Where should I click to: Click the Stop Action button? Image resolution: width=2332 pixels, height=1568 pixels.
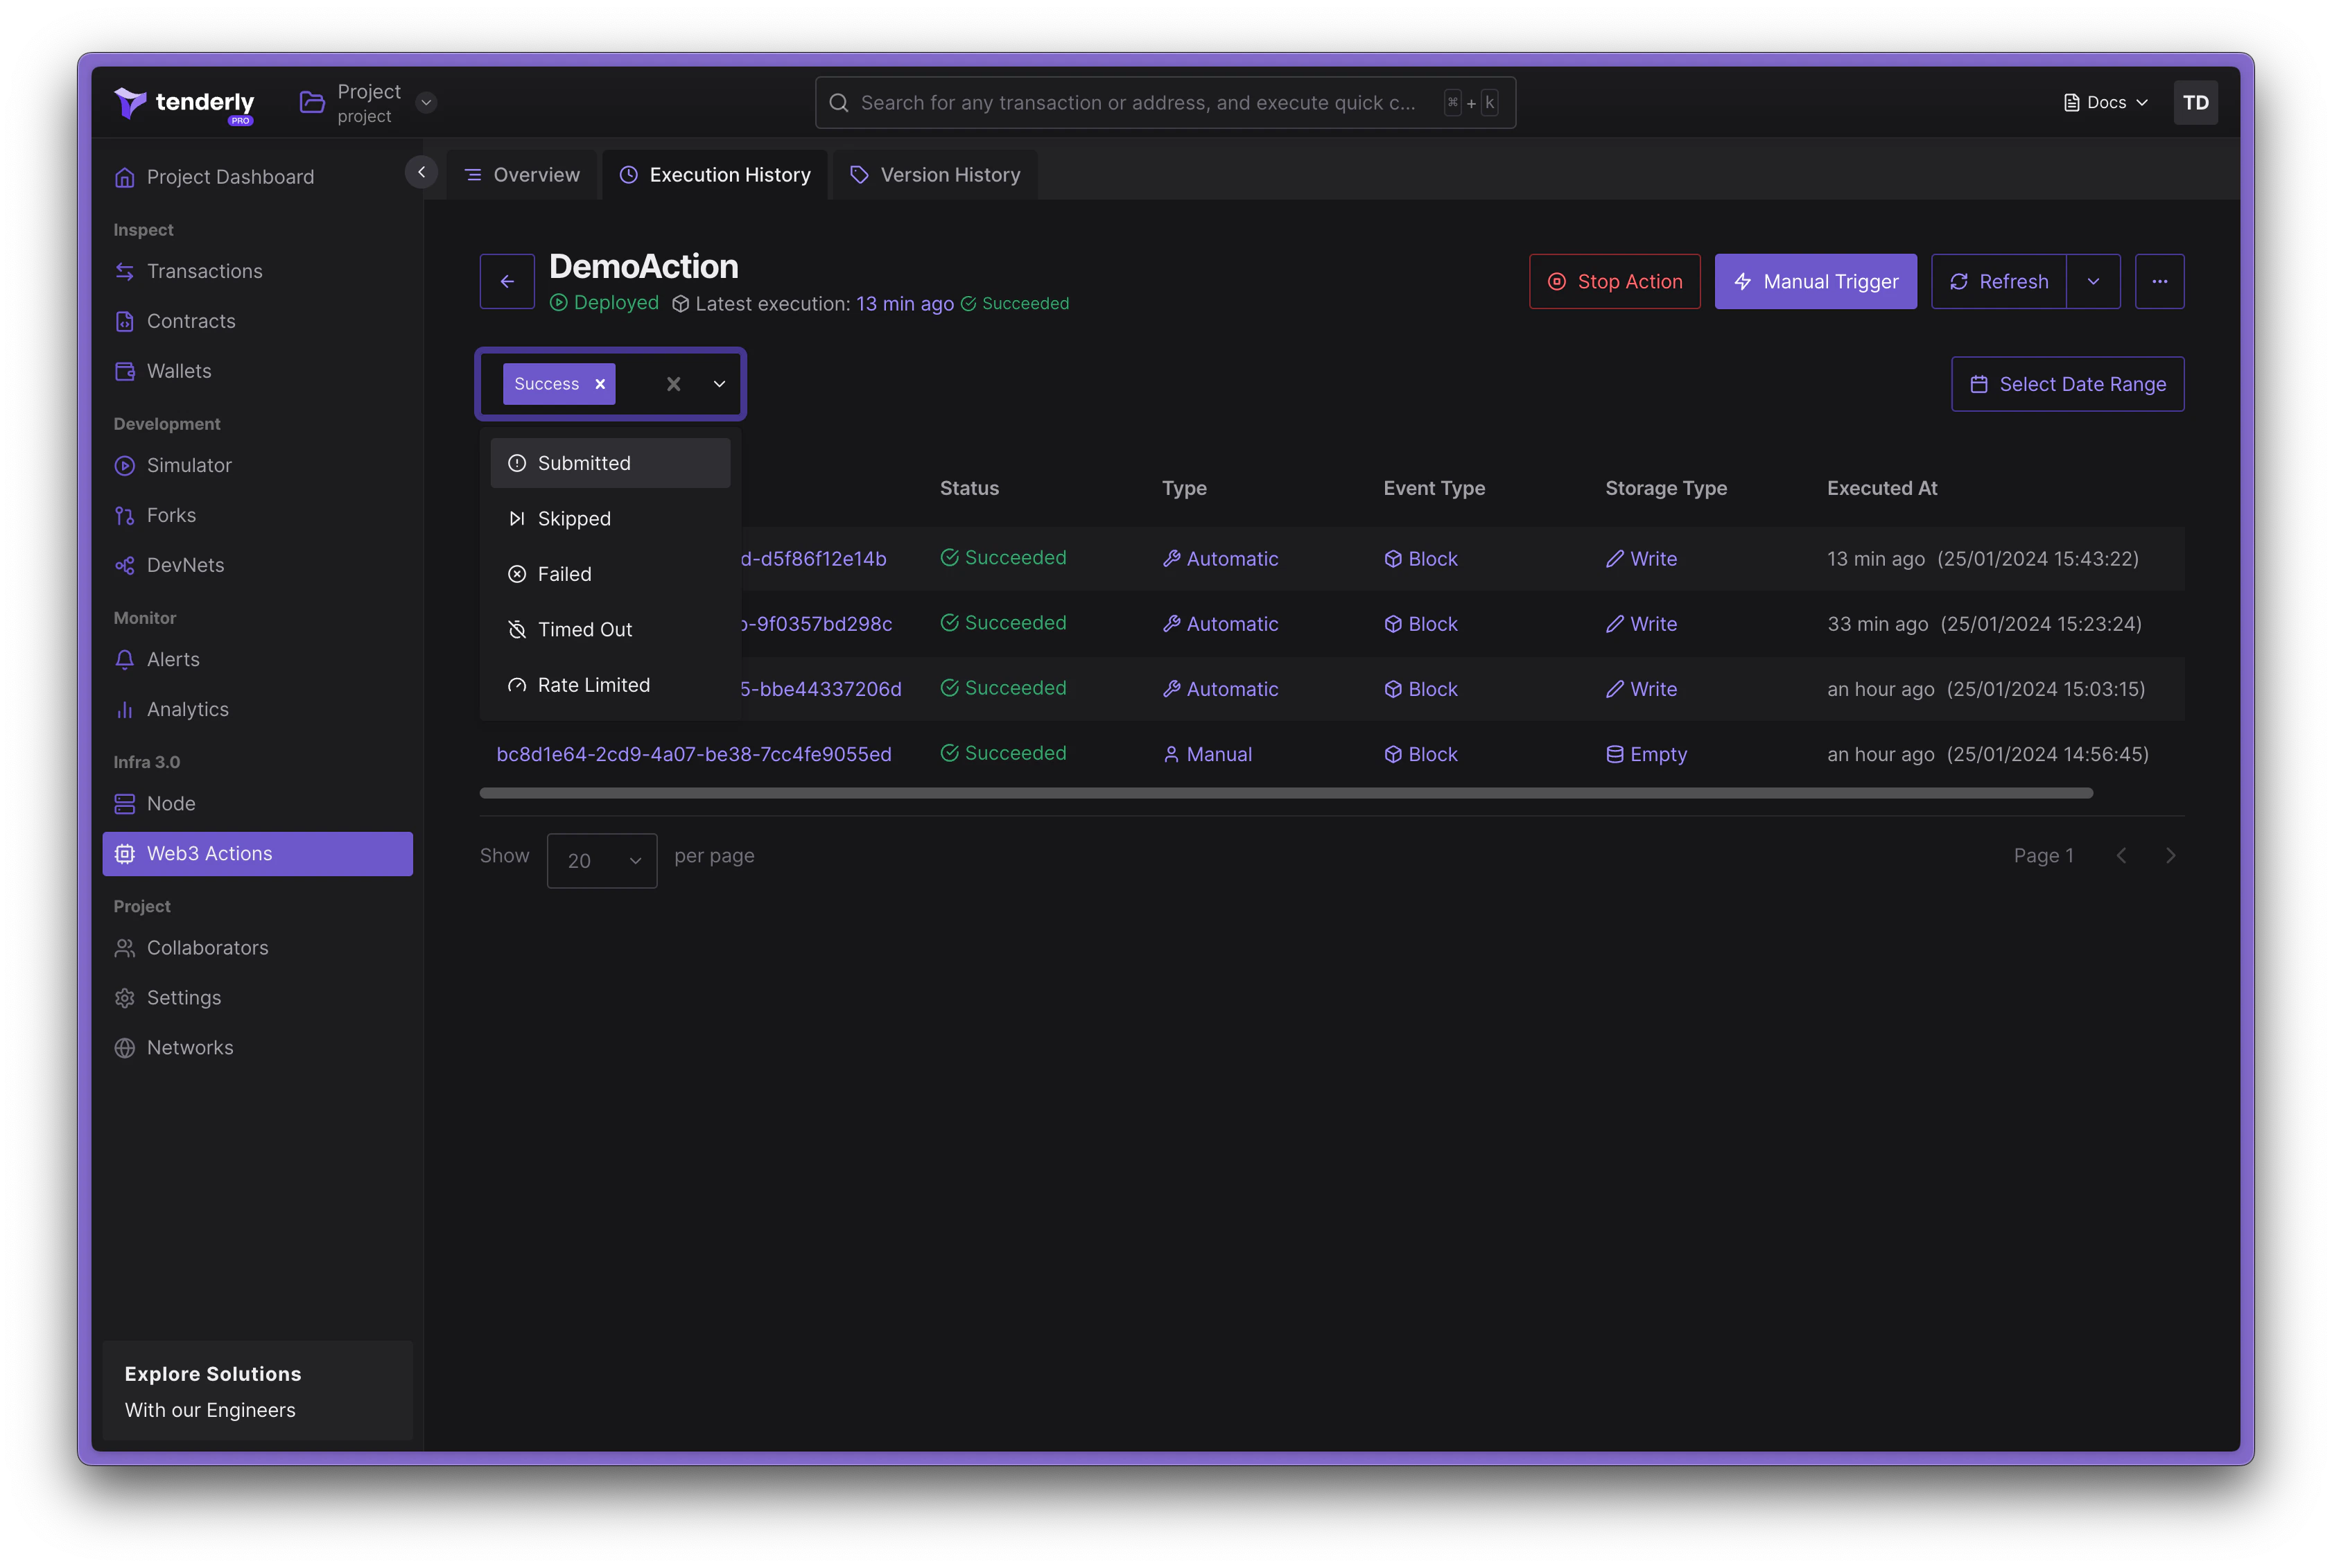1614,281
